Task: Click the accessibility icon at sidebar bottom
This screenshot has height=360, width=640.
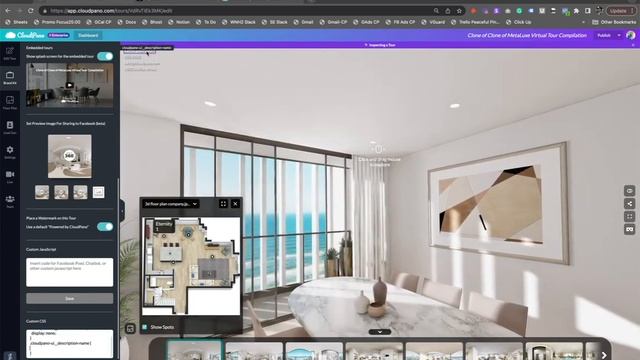Action: click(10, 356)
